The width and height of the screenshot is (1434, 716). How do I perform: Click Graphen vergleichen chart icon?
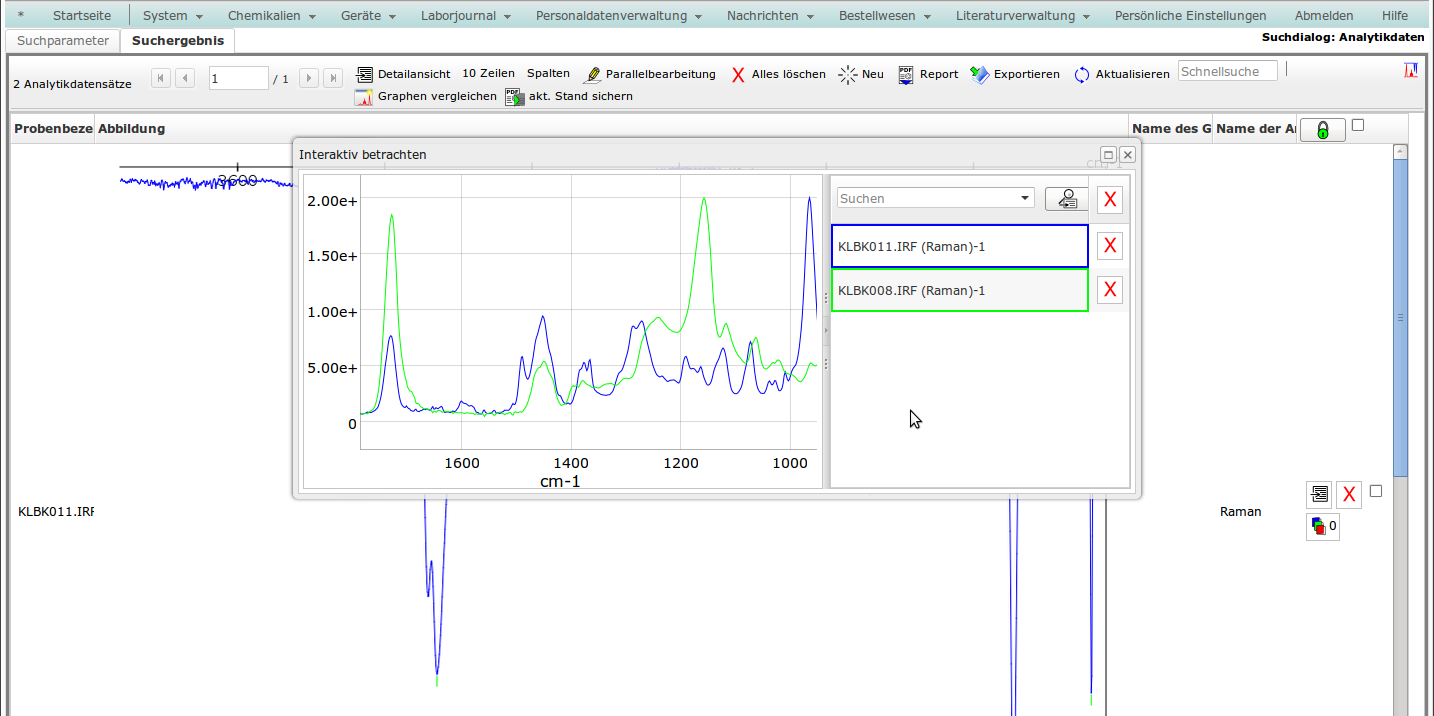point(363,97)
